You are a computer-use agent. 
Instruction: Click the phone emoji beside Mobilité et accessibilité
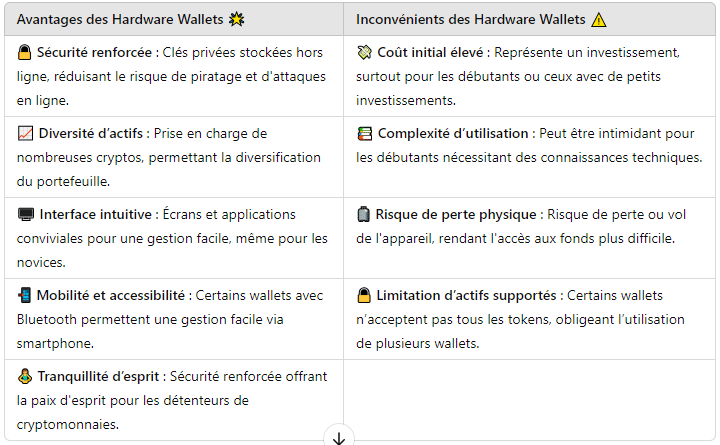click(24, 295)
